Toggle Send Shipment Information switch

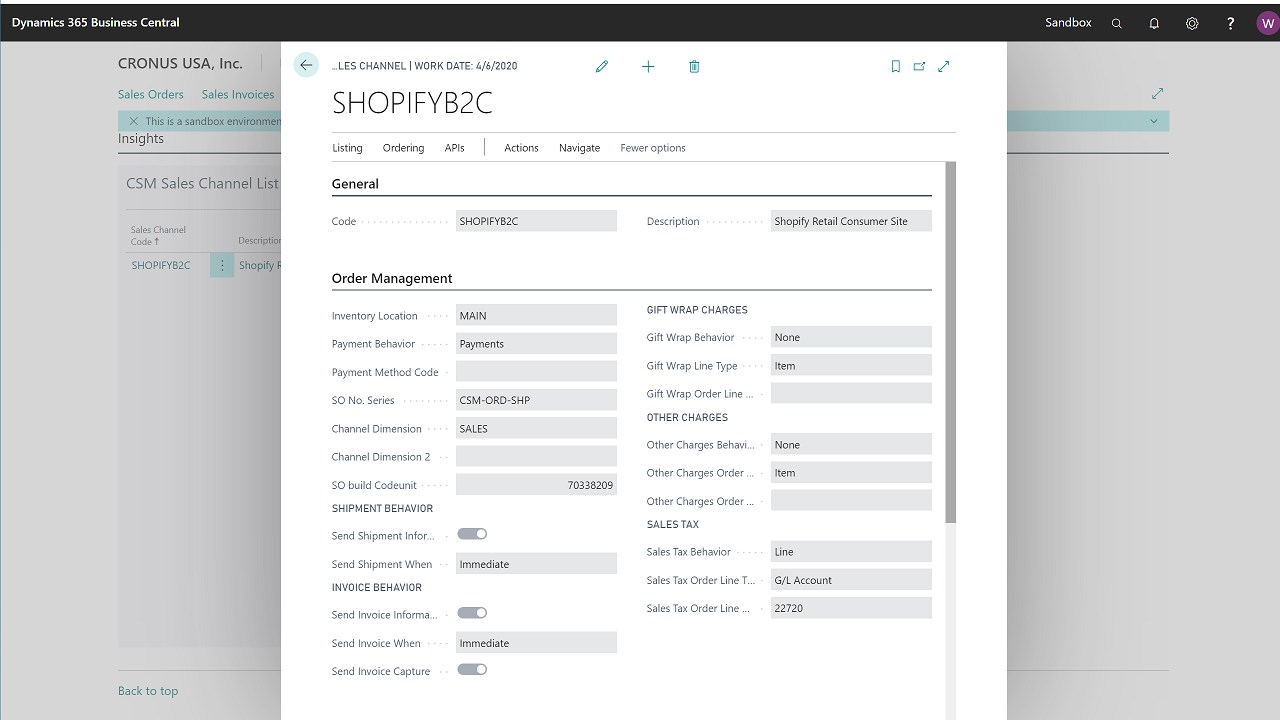point(472,534)
